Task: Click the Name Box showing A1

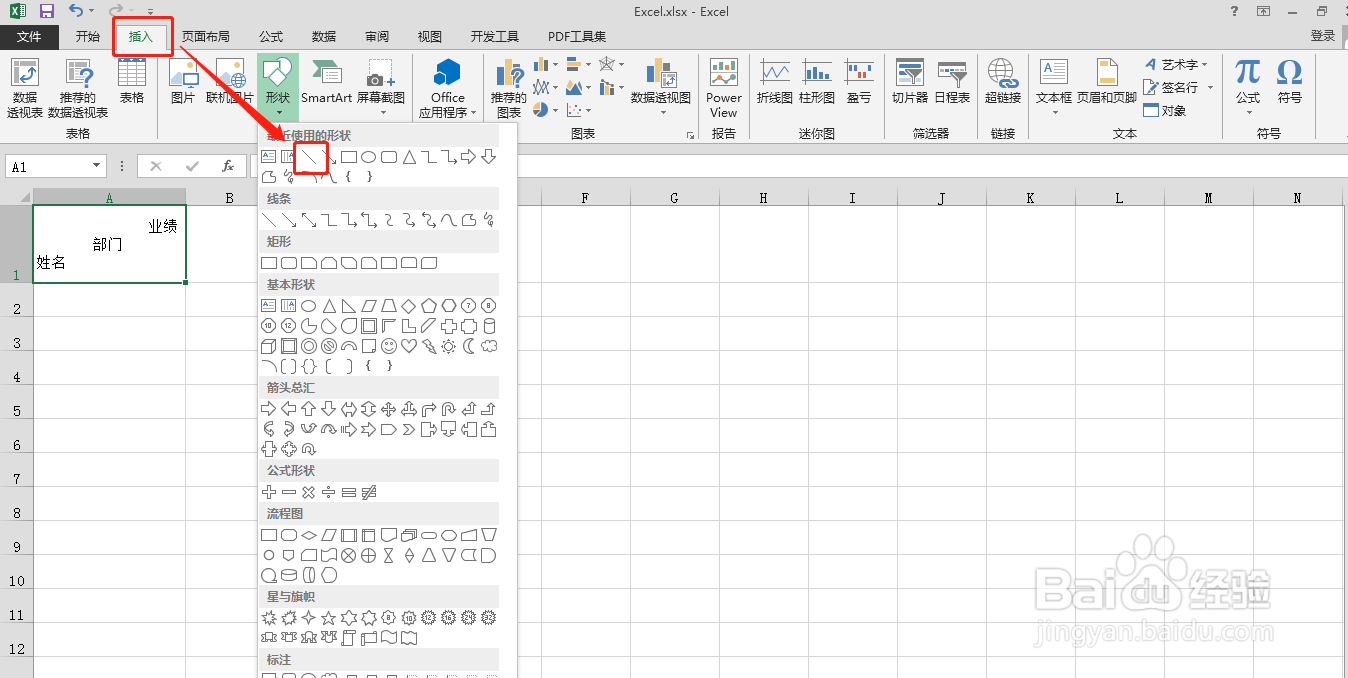Action: tap(48, 167)
